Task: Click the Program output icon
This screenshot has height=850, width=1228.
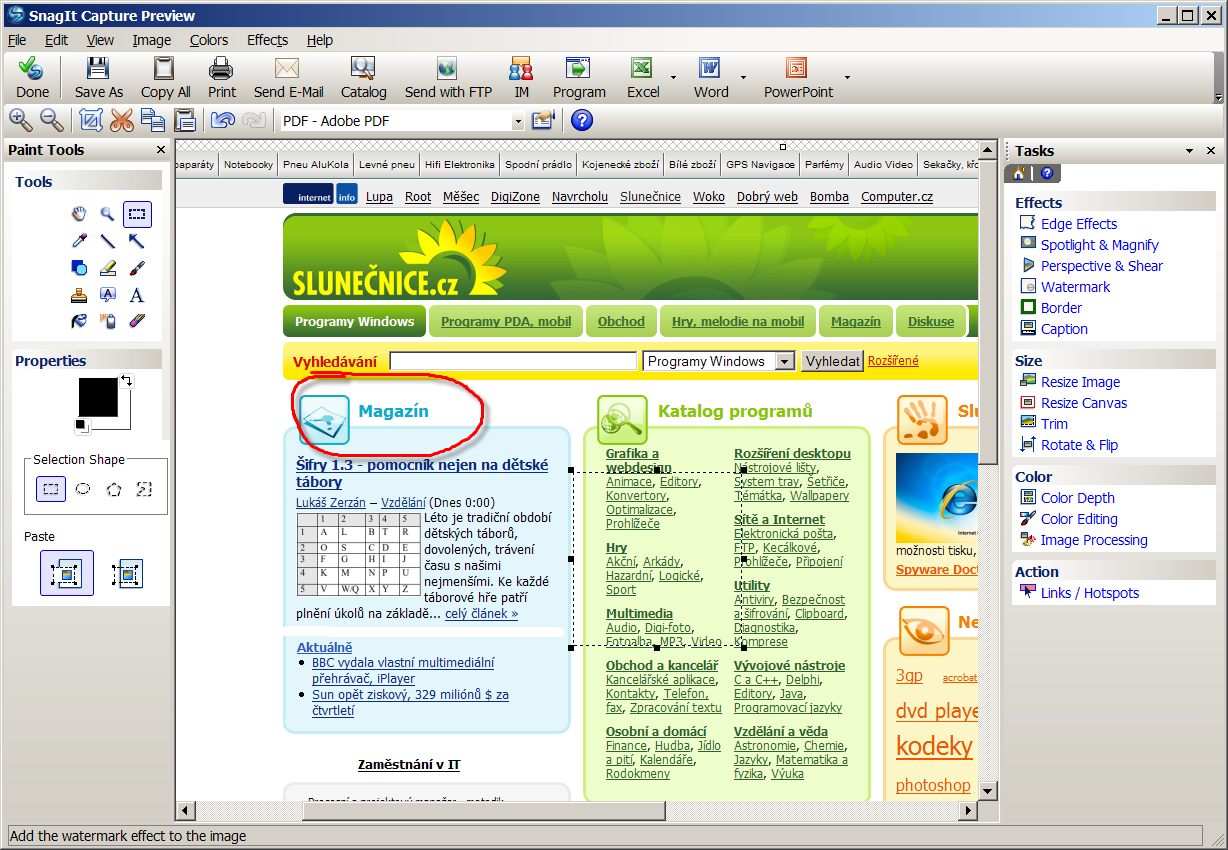Action: coord(578,69)
